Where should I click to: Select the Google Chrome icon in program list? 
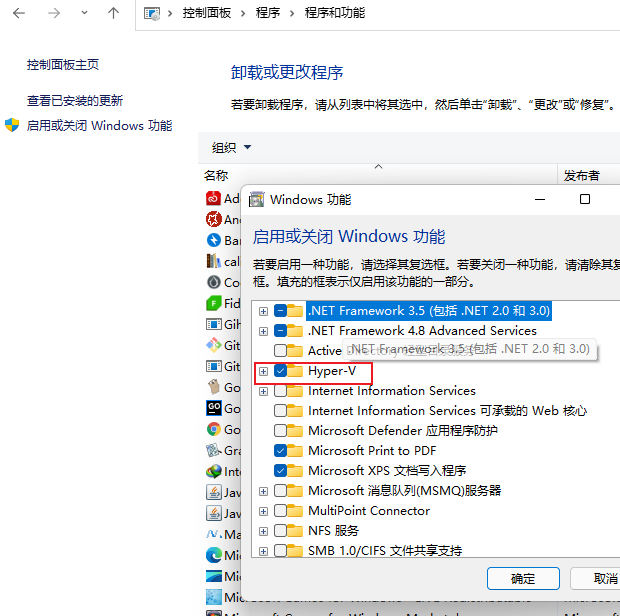coord(213,429)
